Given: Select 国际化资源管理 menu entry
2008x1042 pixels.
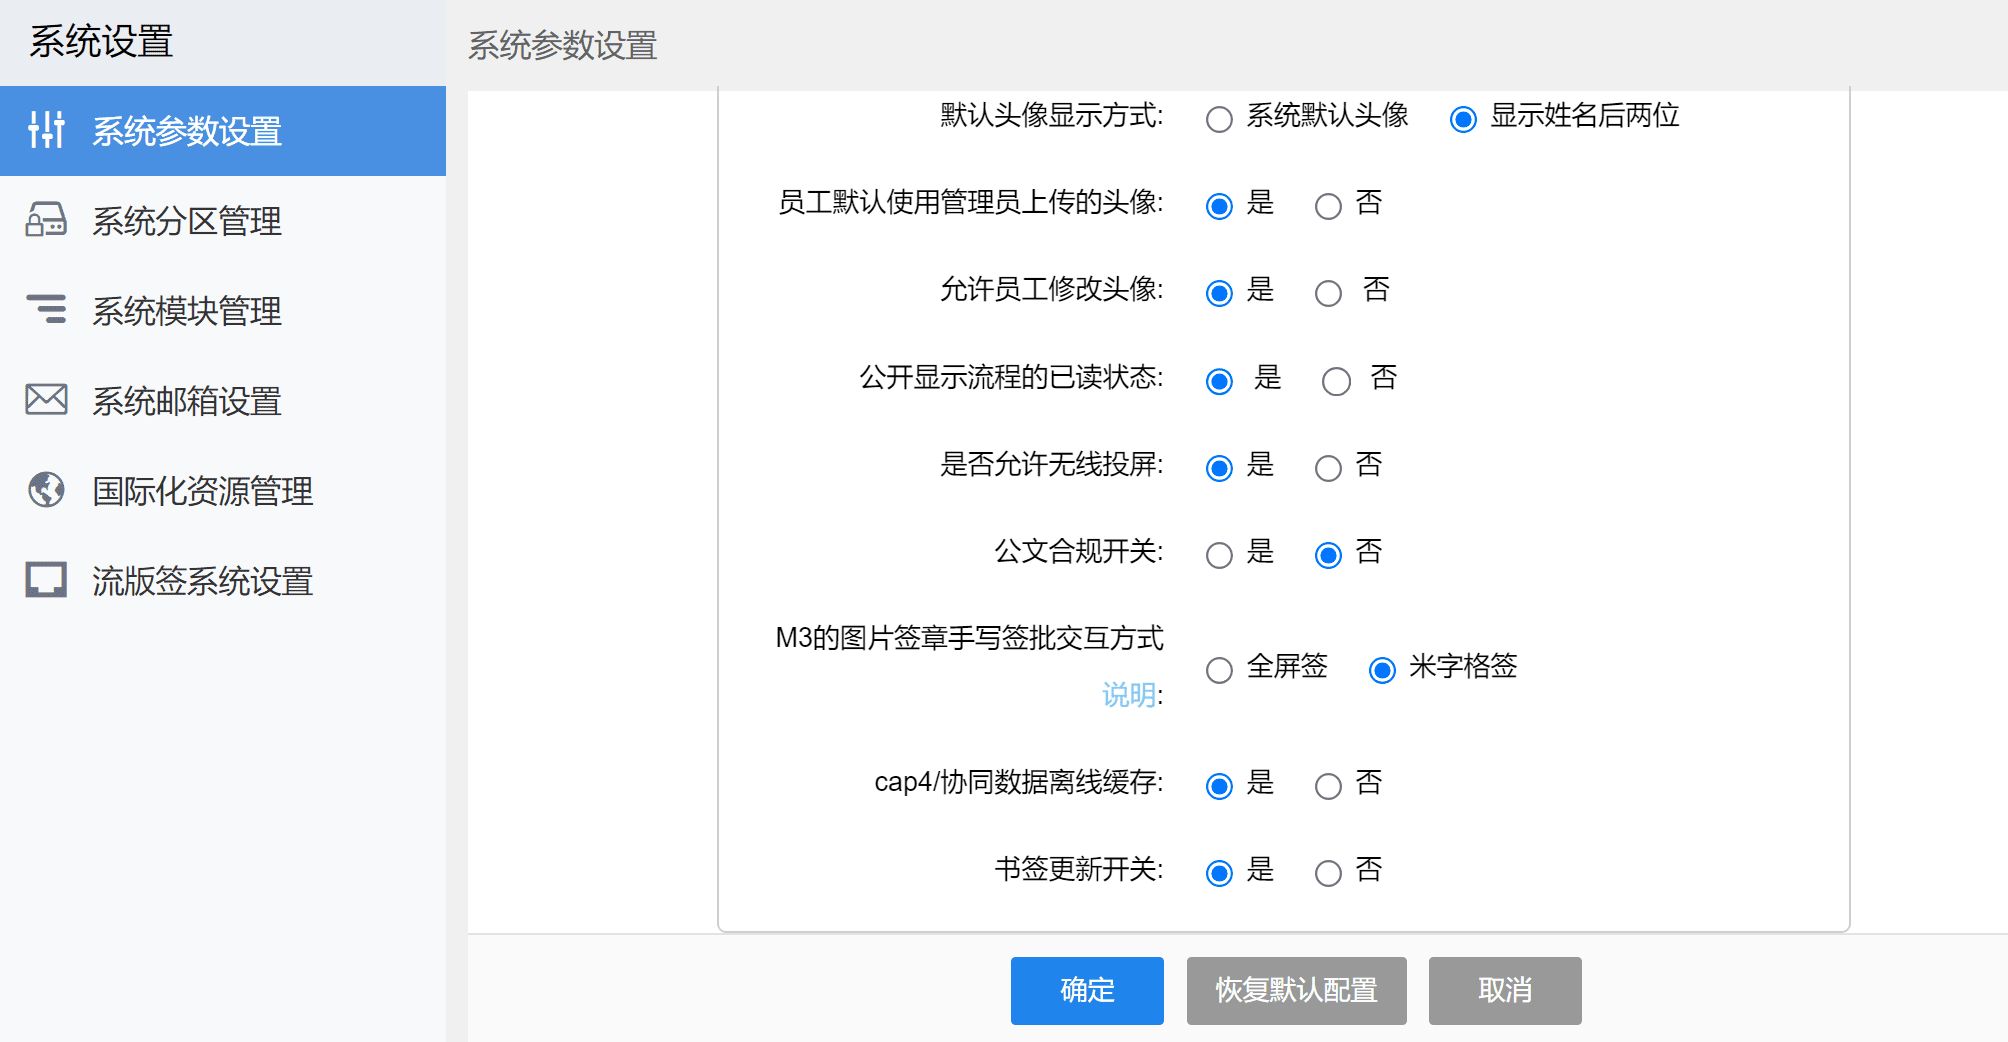Looking at the screenshot, I should (223, 491).
